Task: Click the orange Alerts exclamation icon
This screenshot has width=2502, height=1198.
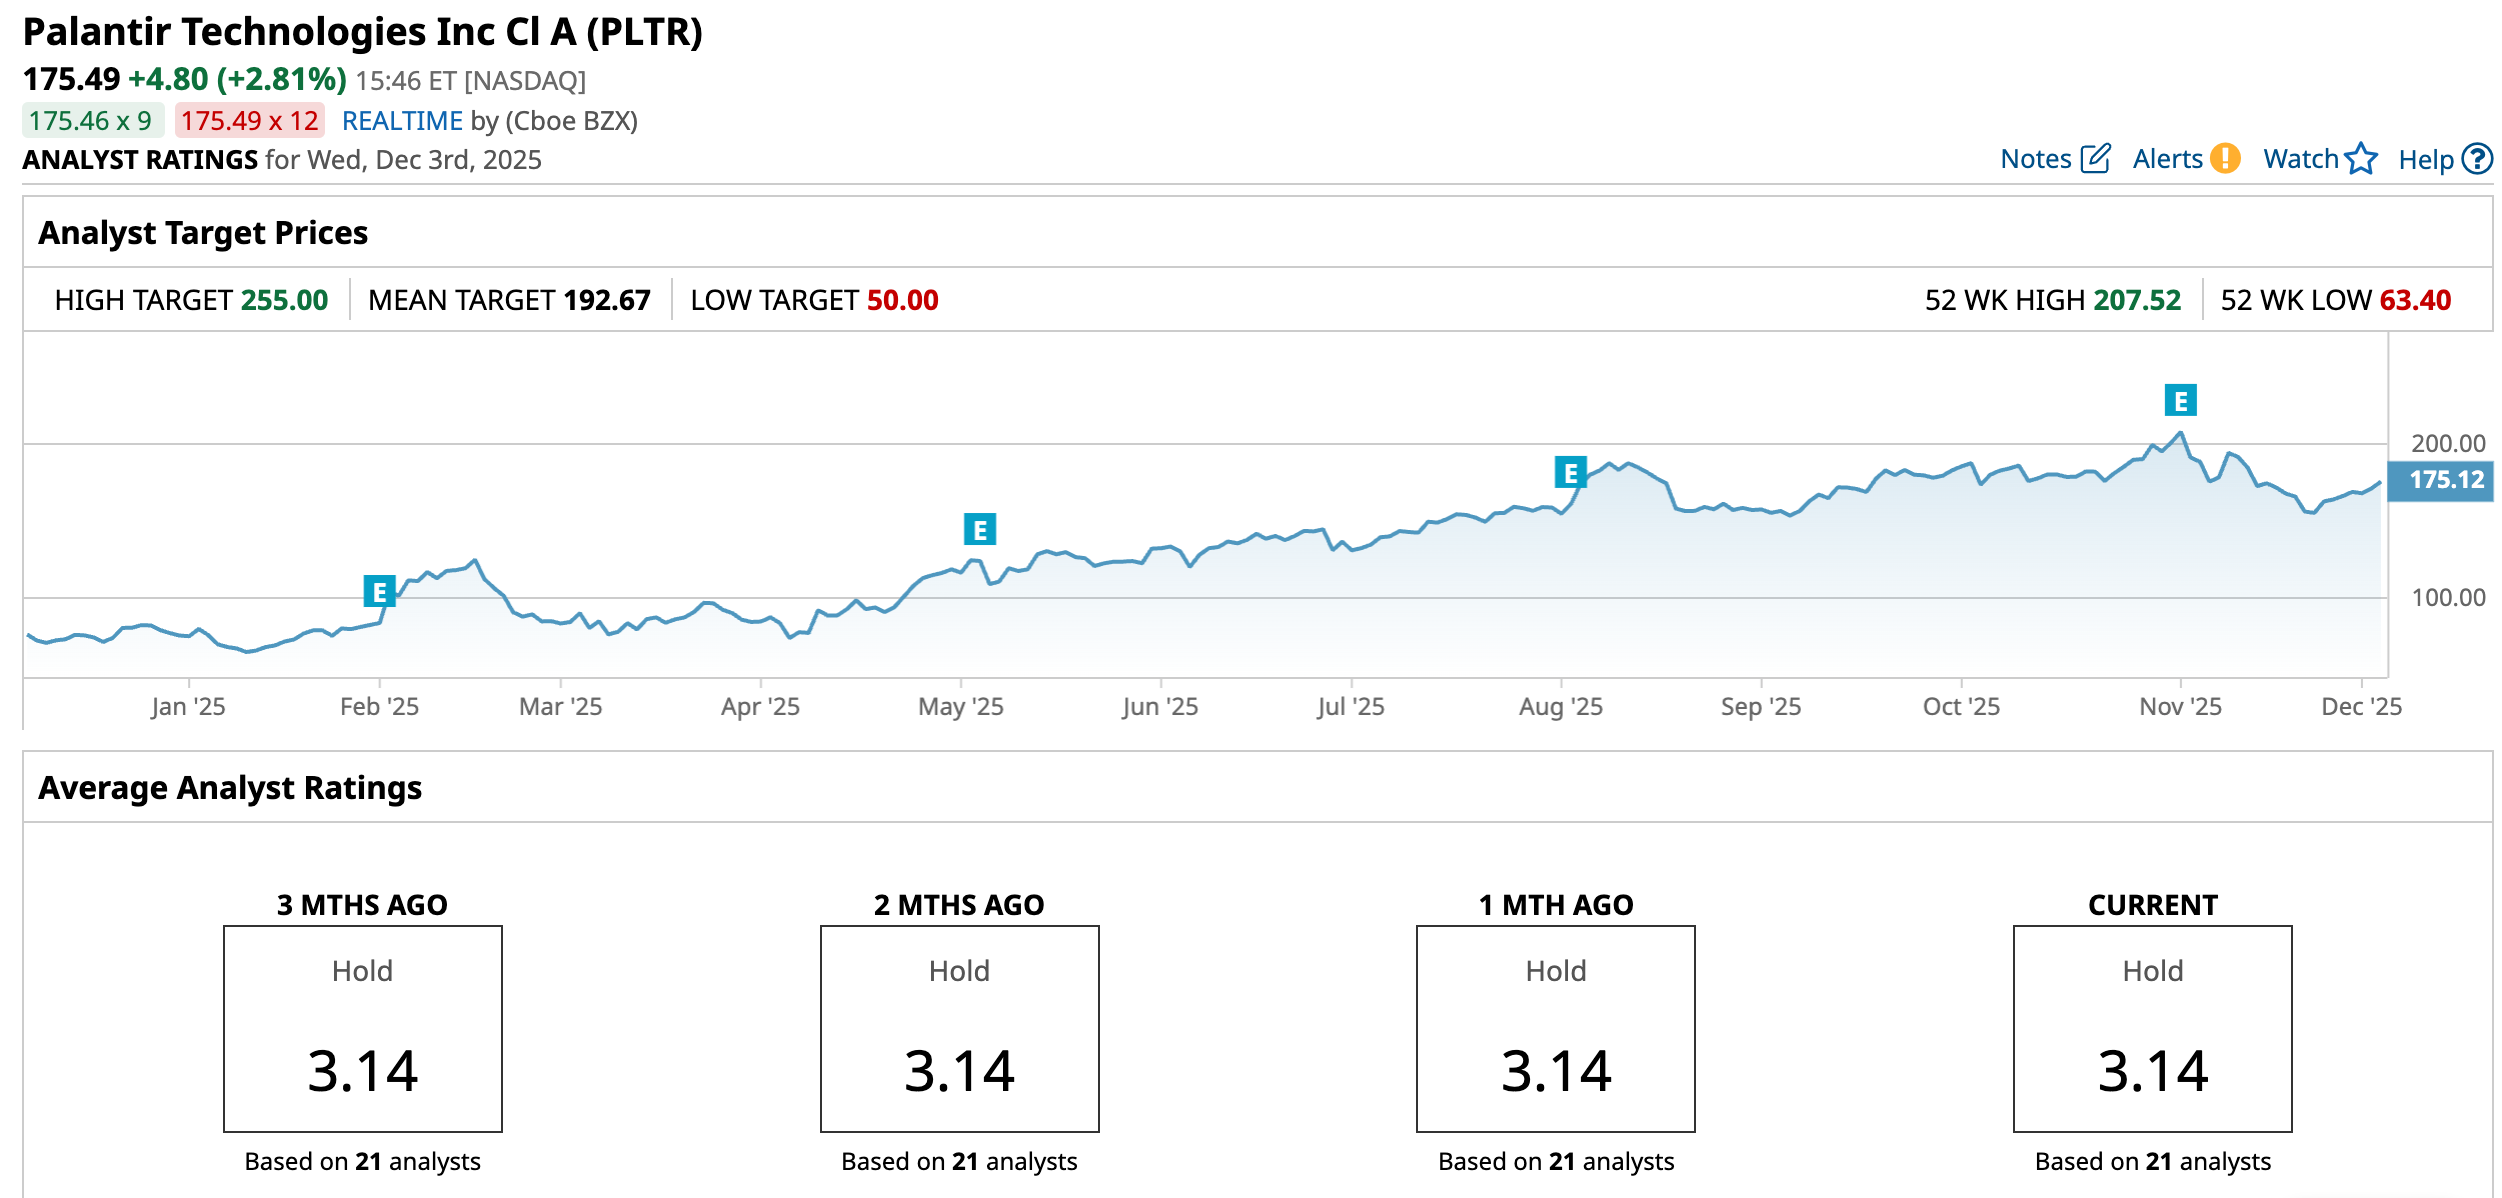Action: pyautogui.click(x=2225, y=158)
